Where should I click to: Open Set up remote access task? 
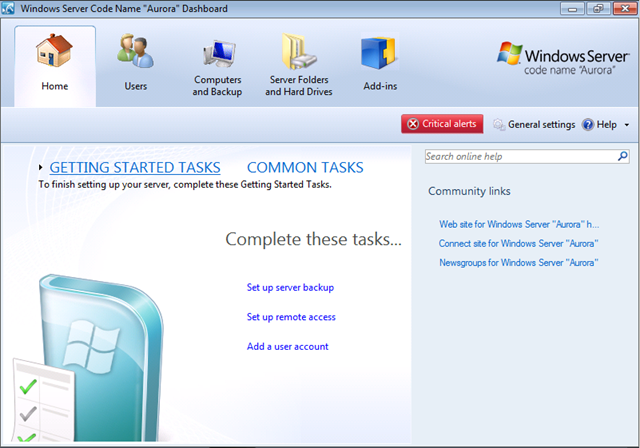(x=291, y=317)
